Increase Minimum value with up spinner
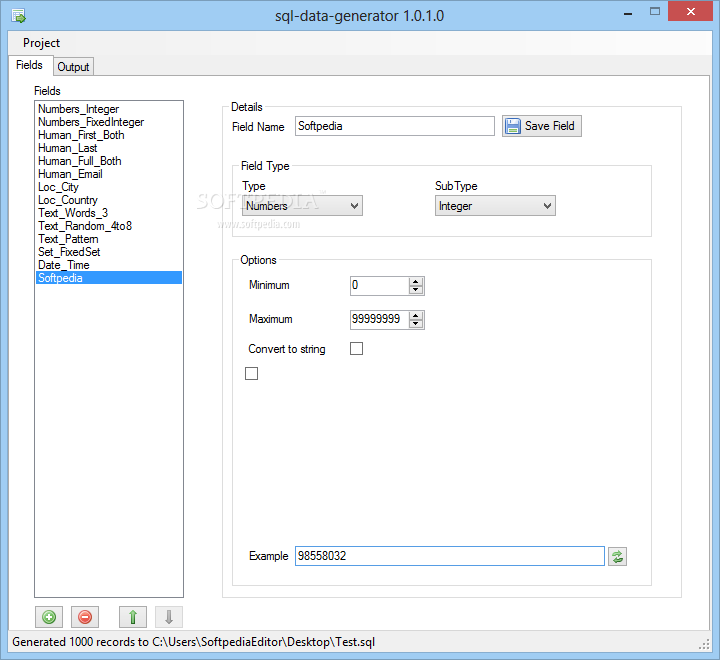 click(x=416, y=281)
